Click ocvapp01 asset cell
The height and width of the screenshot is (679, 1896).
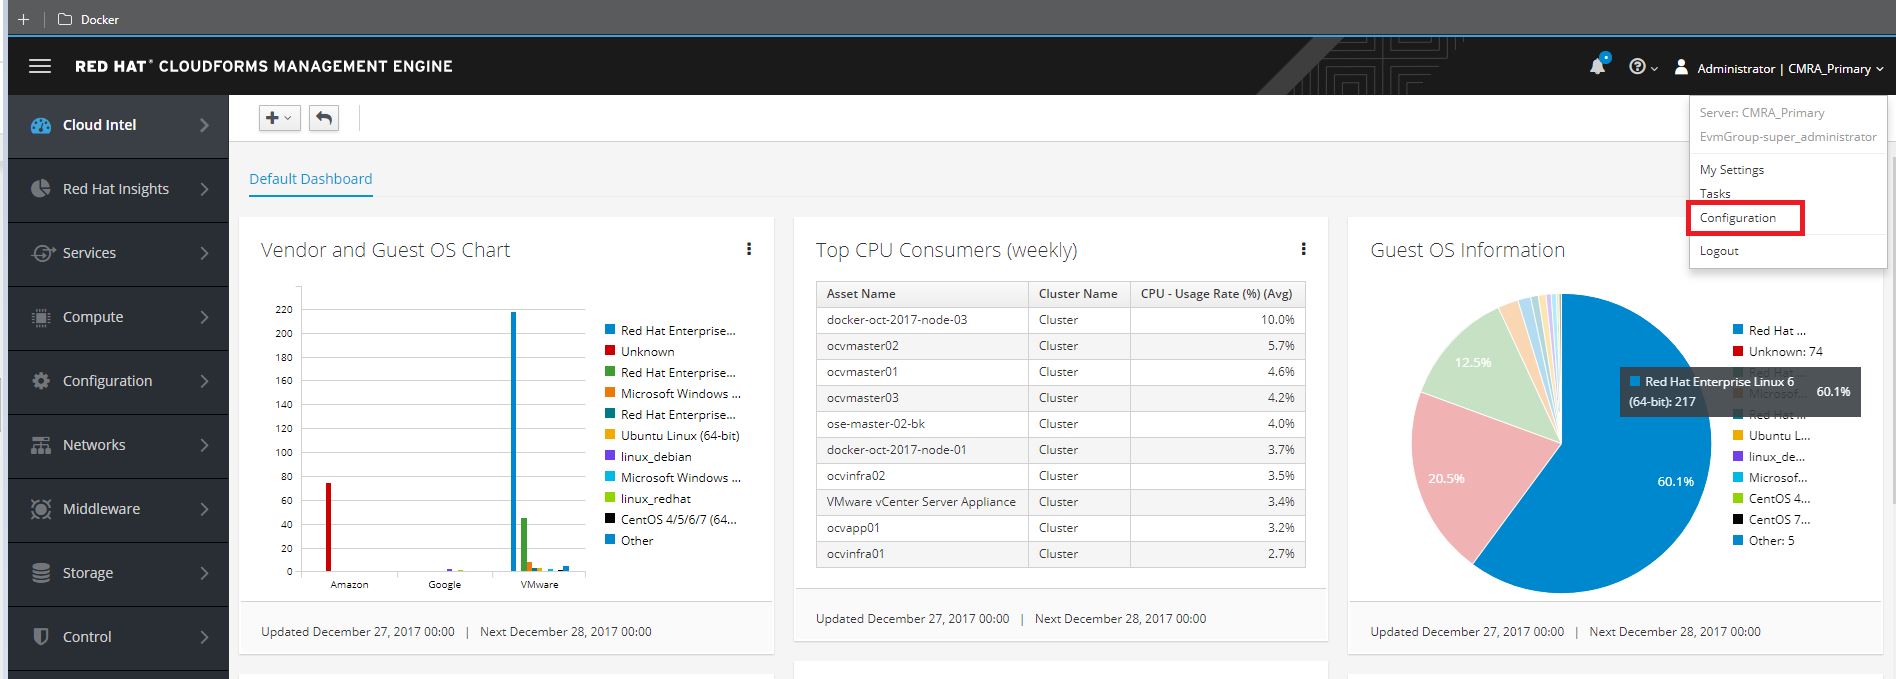tap(922, 528)
